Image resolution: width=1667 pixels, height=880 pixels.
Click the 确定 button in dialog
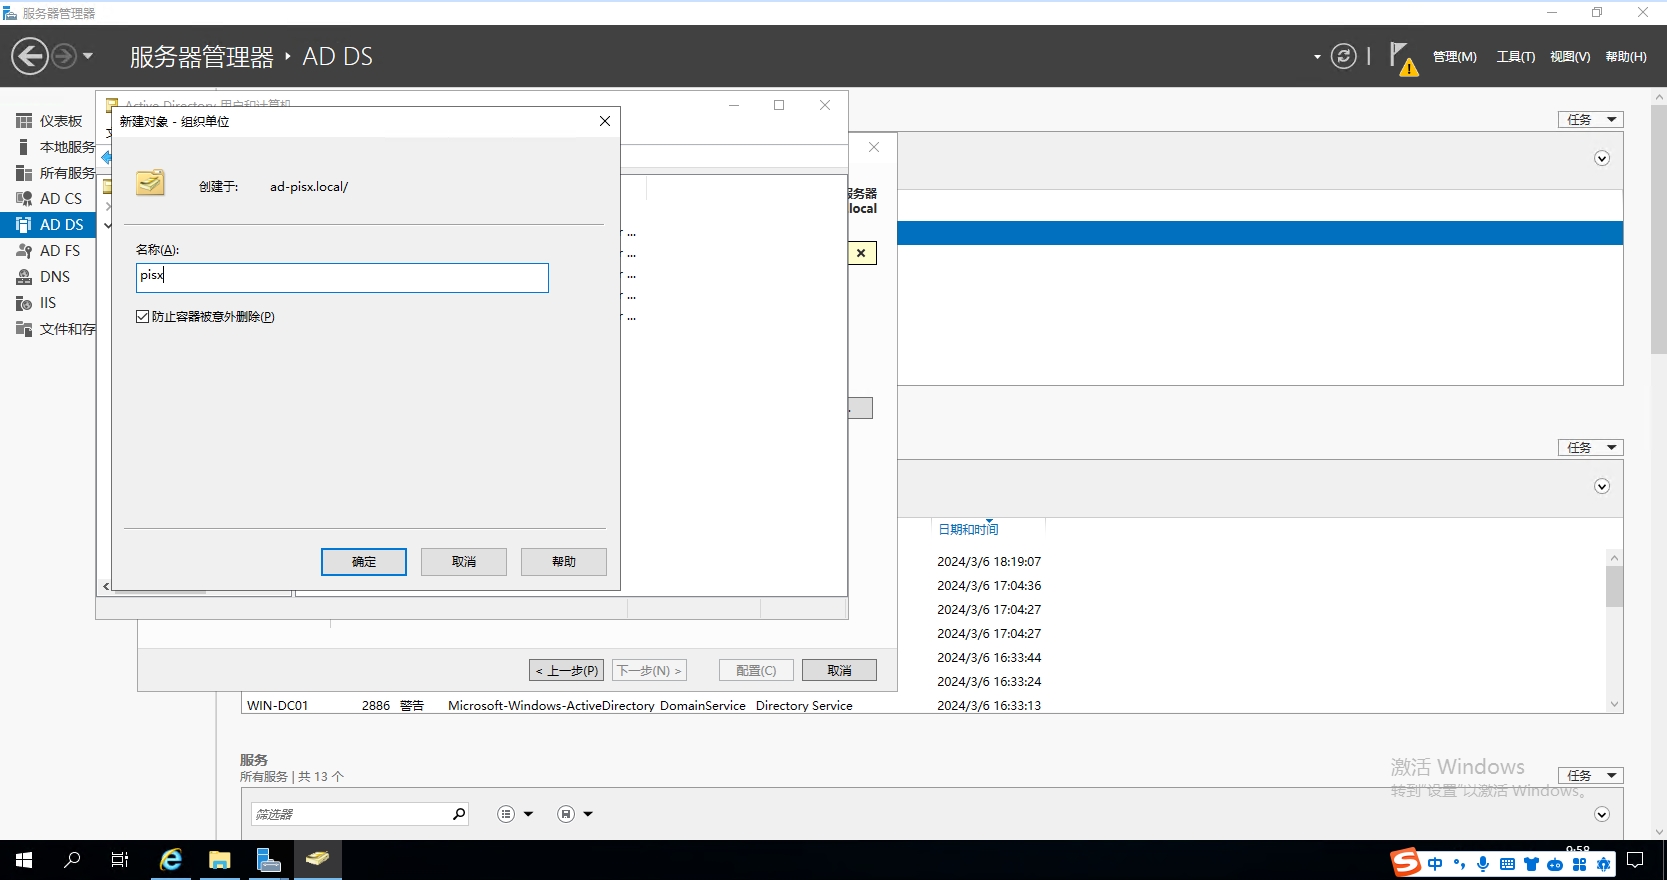tap(364, 562)
